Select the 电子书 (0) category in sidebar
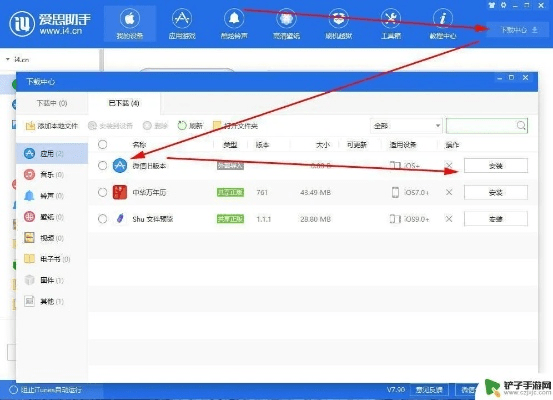 coord(52,259)
